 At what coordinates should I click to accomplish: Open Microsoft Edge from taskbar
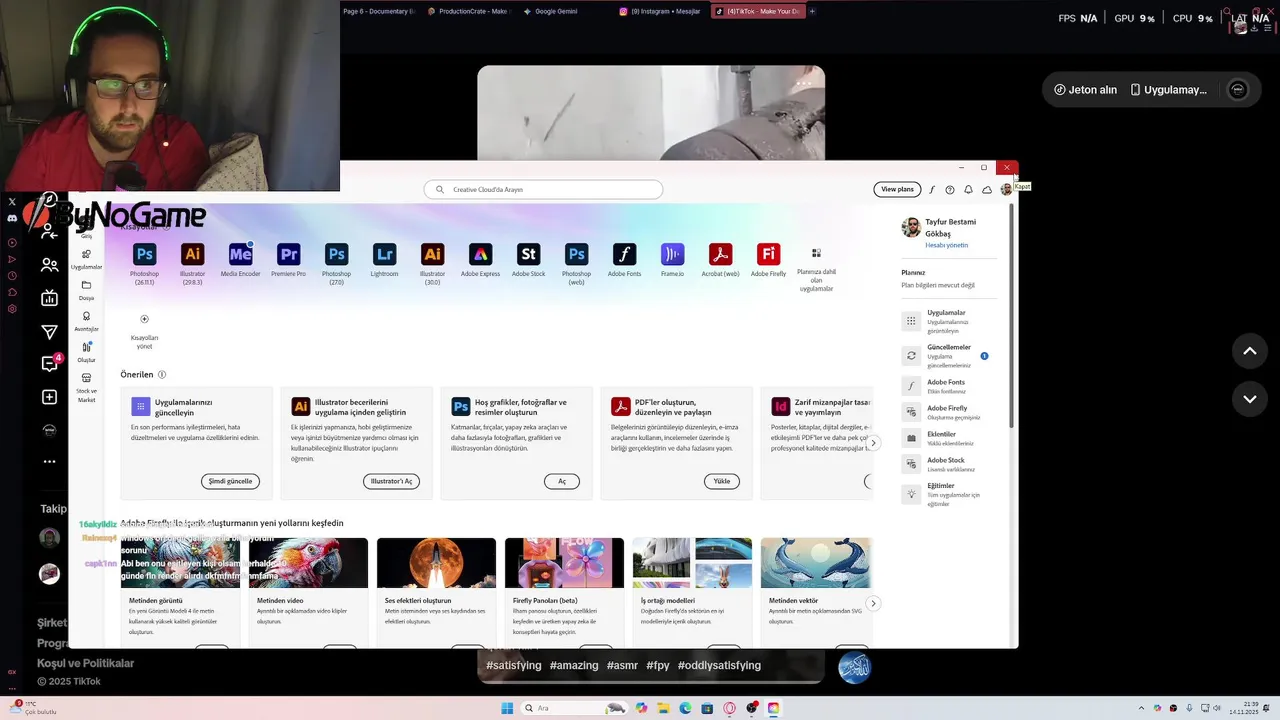click(685, 708)
